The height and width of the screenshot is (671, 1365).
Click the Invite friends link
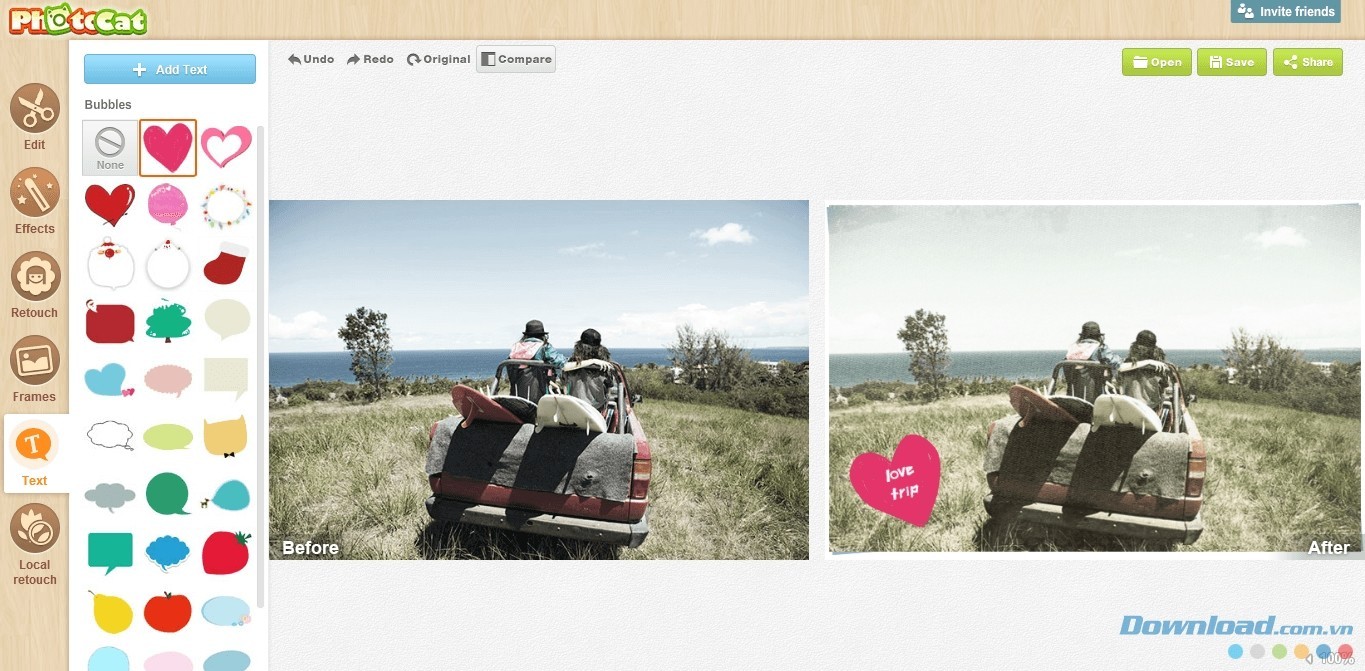pos(1286,12)
